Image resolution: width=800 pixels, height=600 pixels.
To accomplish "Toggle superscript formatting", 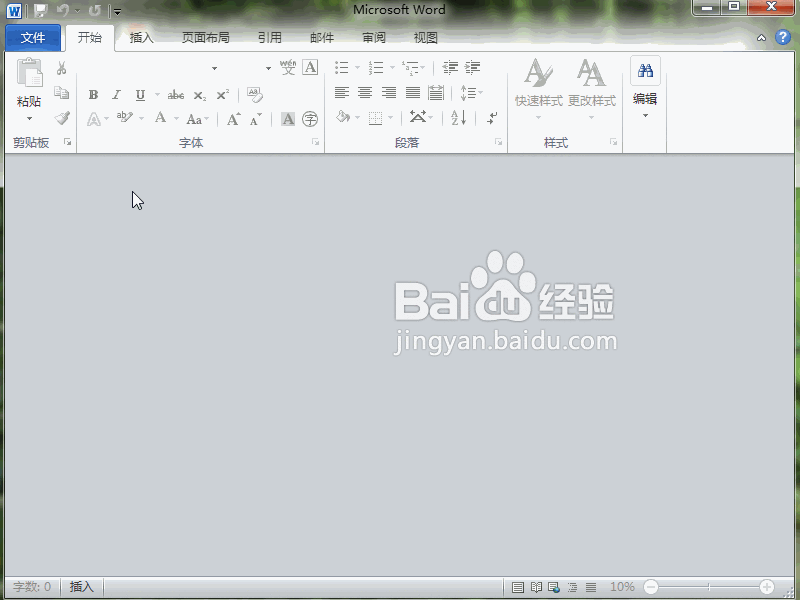I will [223, 95].
